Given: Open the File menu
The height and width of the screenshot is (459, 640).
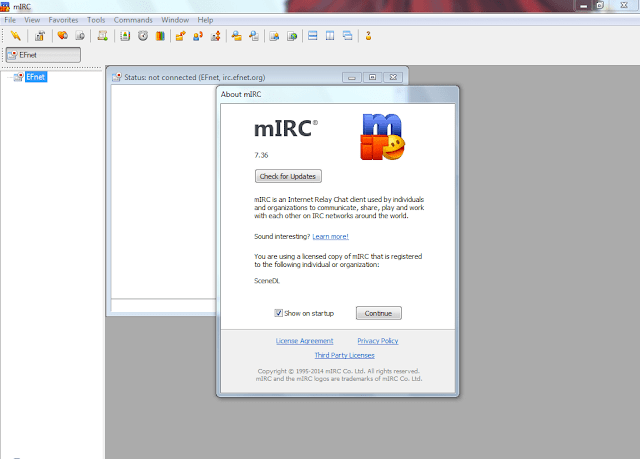Looking at the screenshot, I should (x=10, y=20).
